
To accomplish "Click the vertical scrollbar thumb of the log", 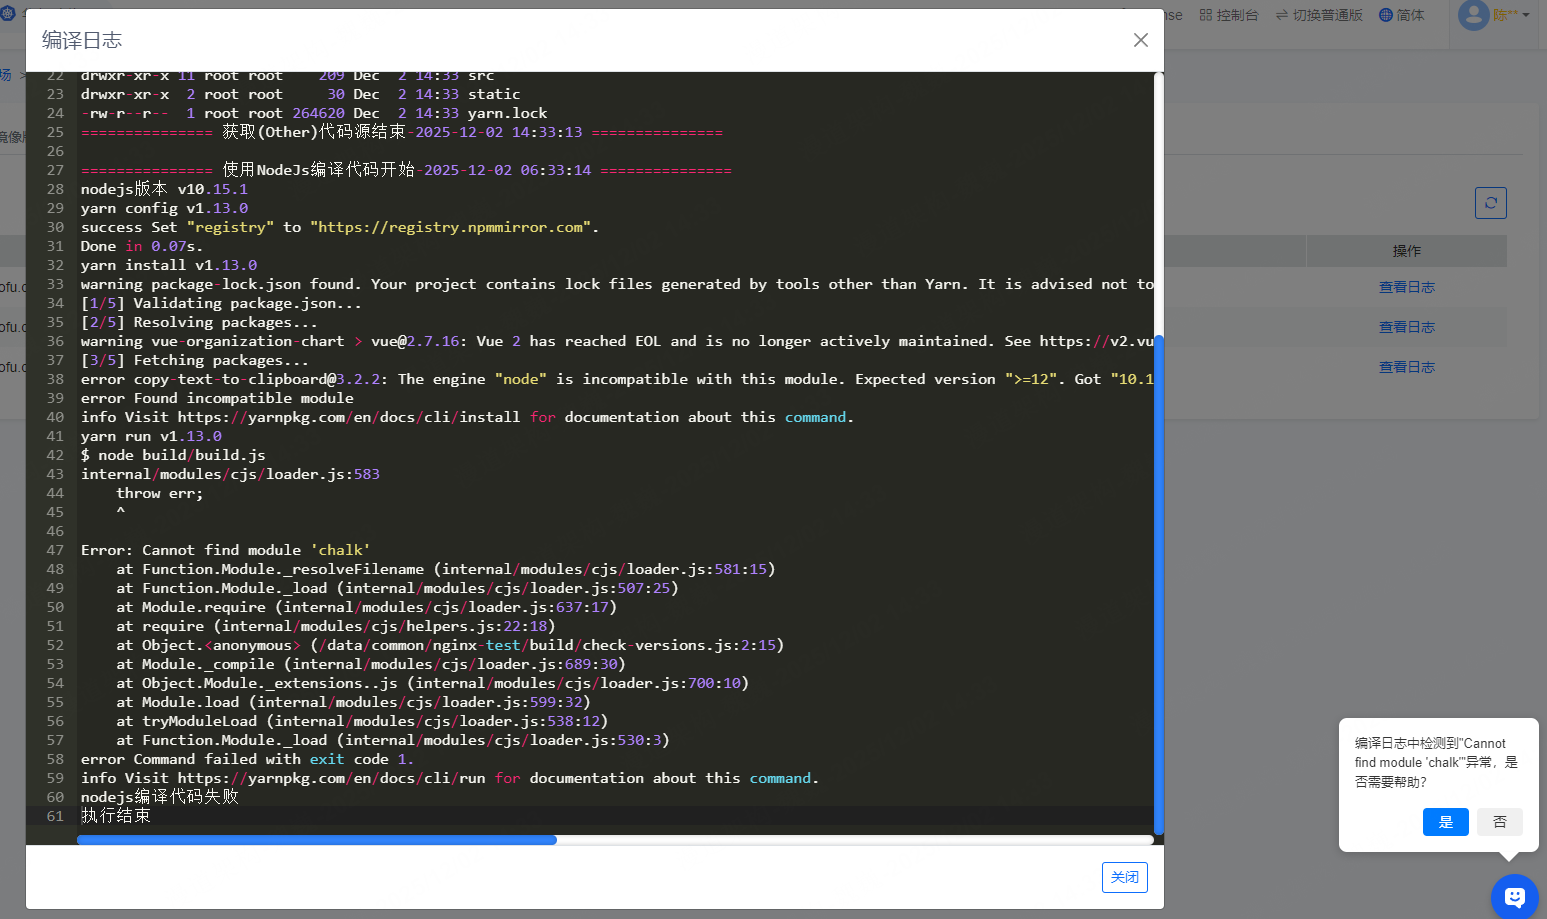I will (x=1158, y=584).
